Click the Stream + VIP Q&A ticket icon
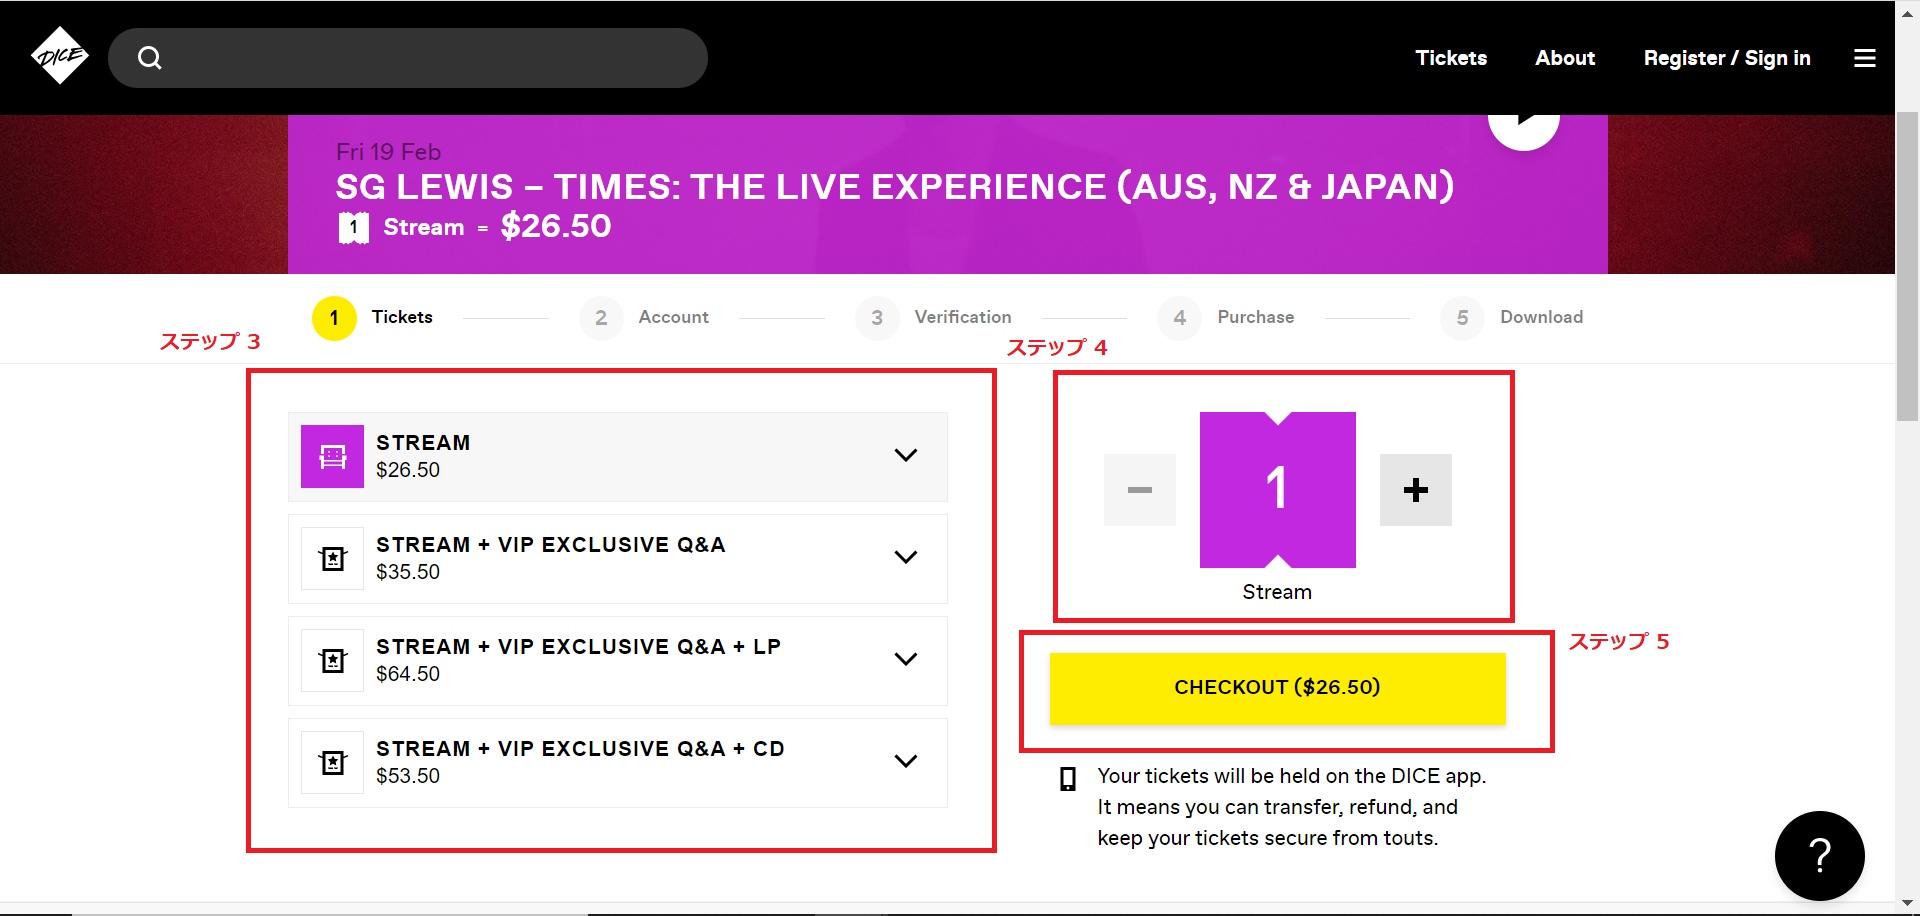This screenshot has height=916, width=1920. pos(332,559)
